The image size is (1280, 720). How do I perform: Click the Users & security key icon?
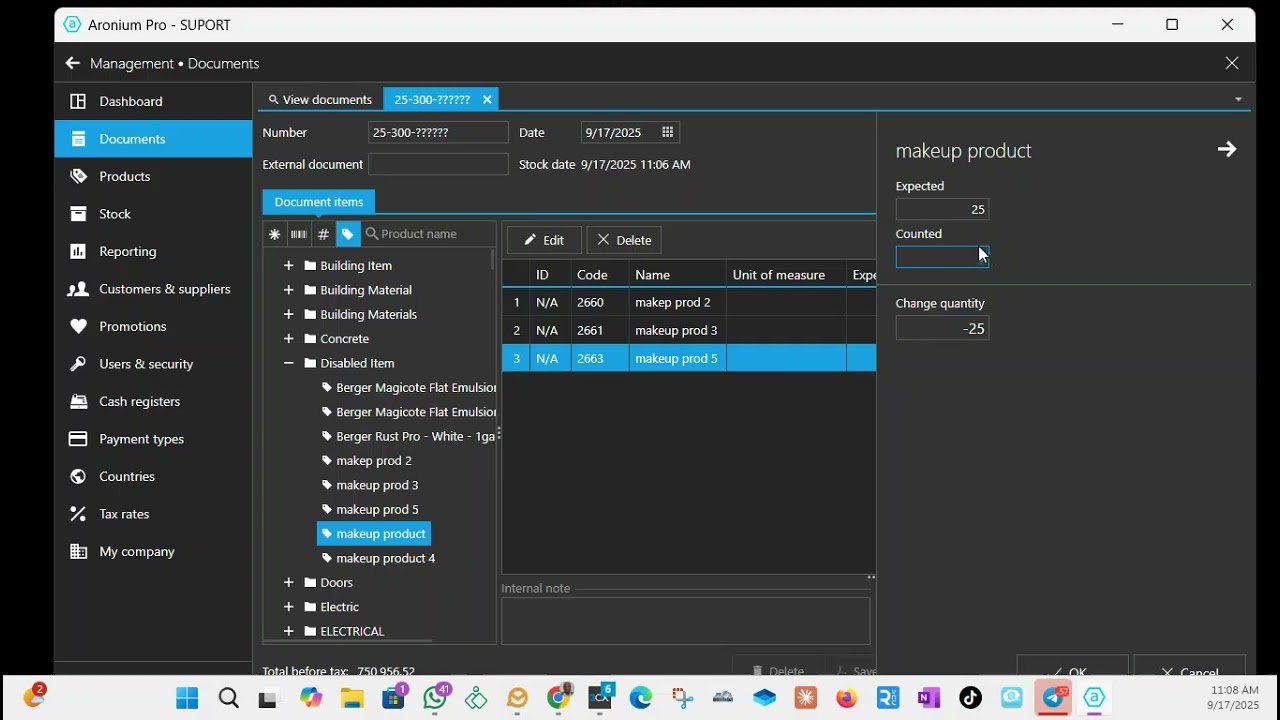point(78,364)
